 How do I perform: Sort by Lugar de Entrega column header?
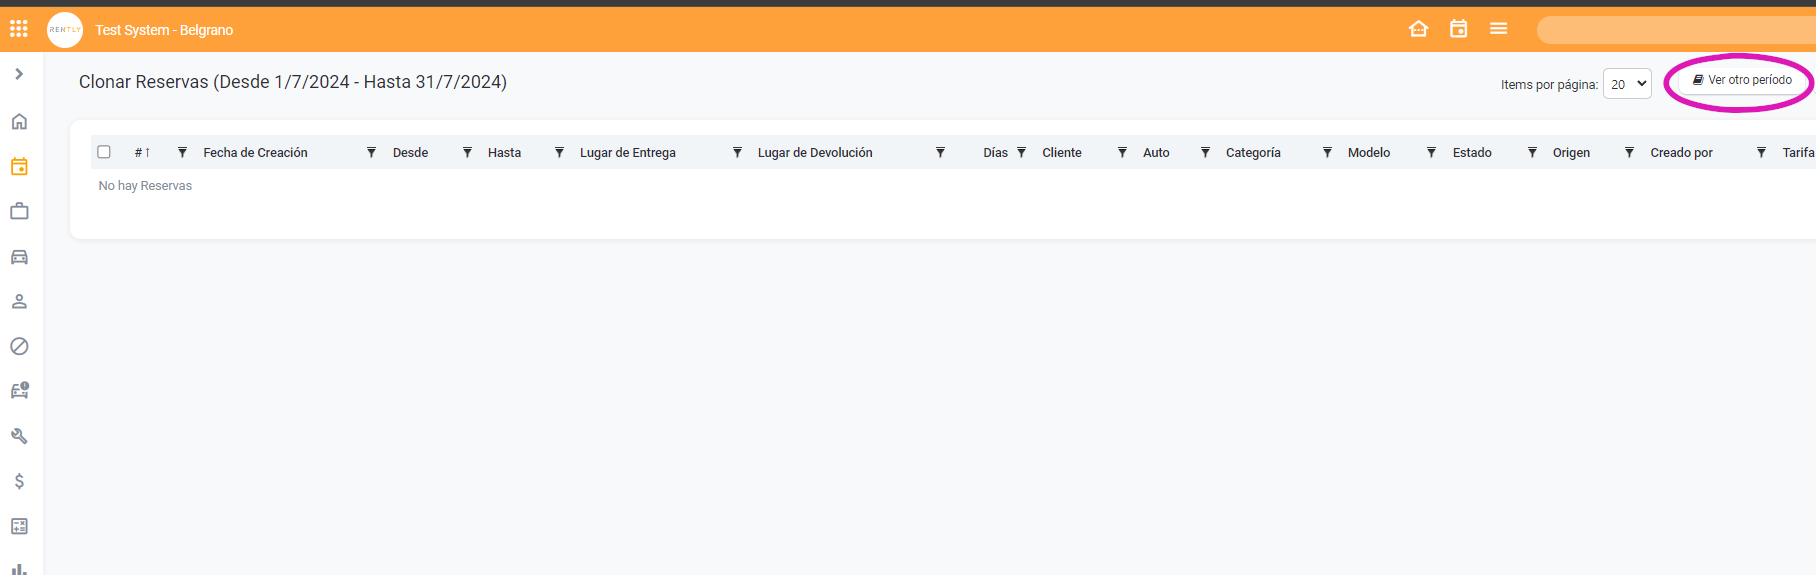627,153
